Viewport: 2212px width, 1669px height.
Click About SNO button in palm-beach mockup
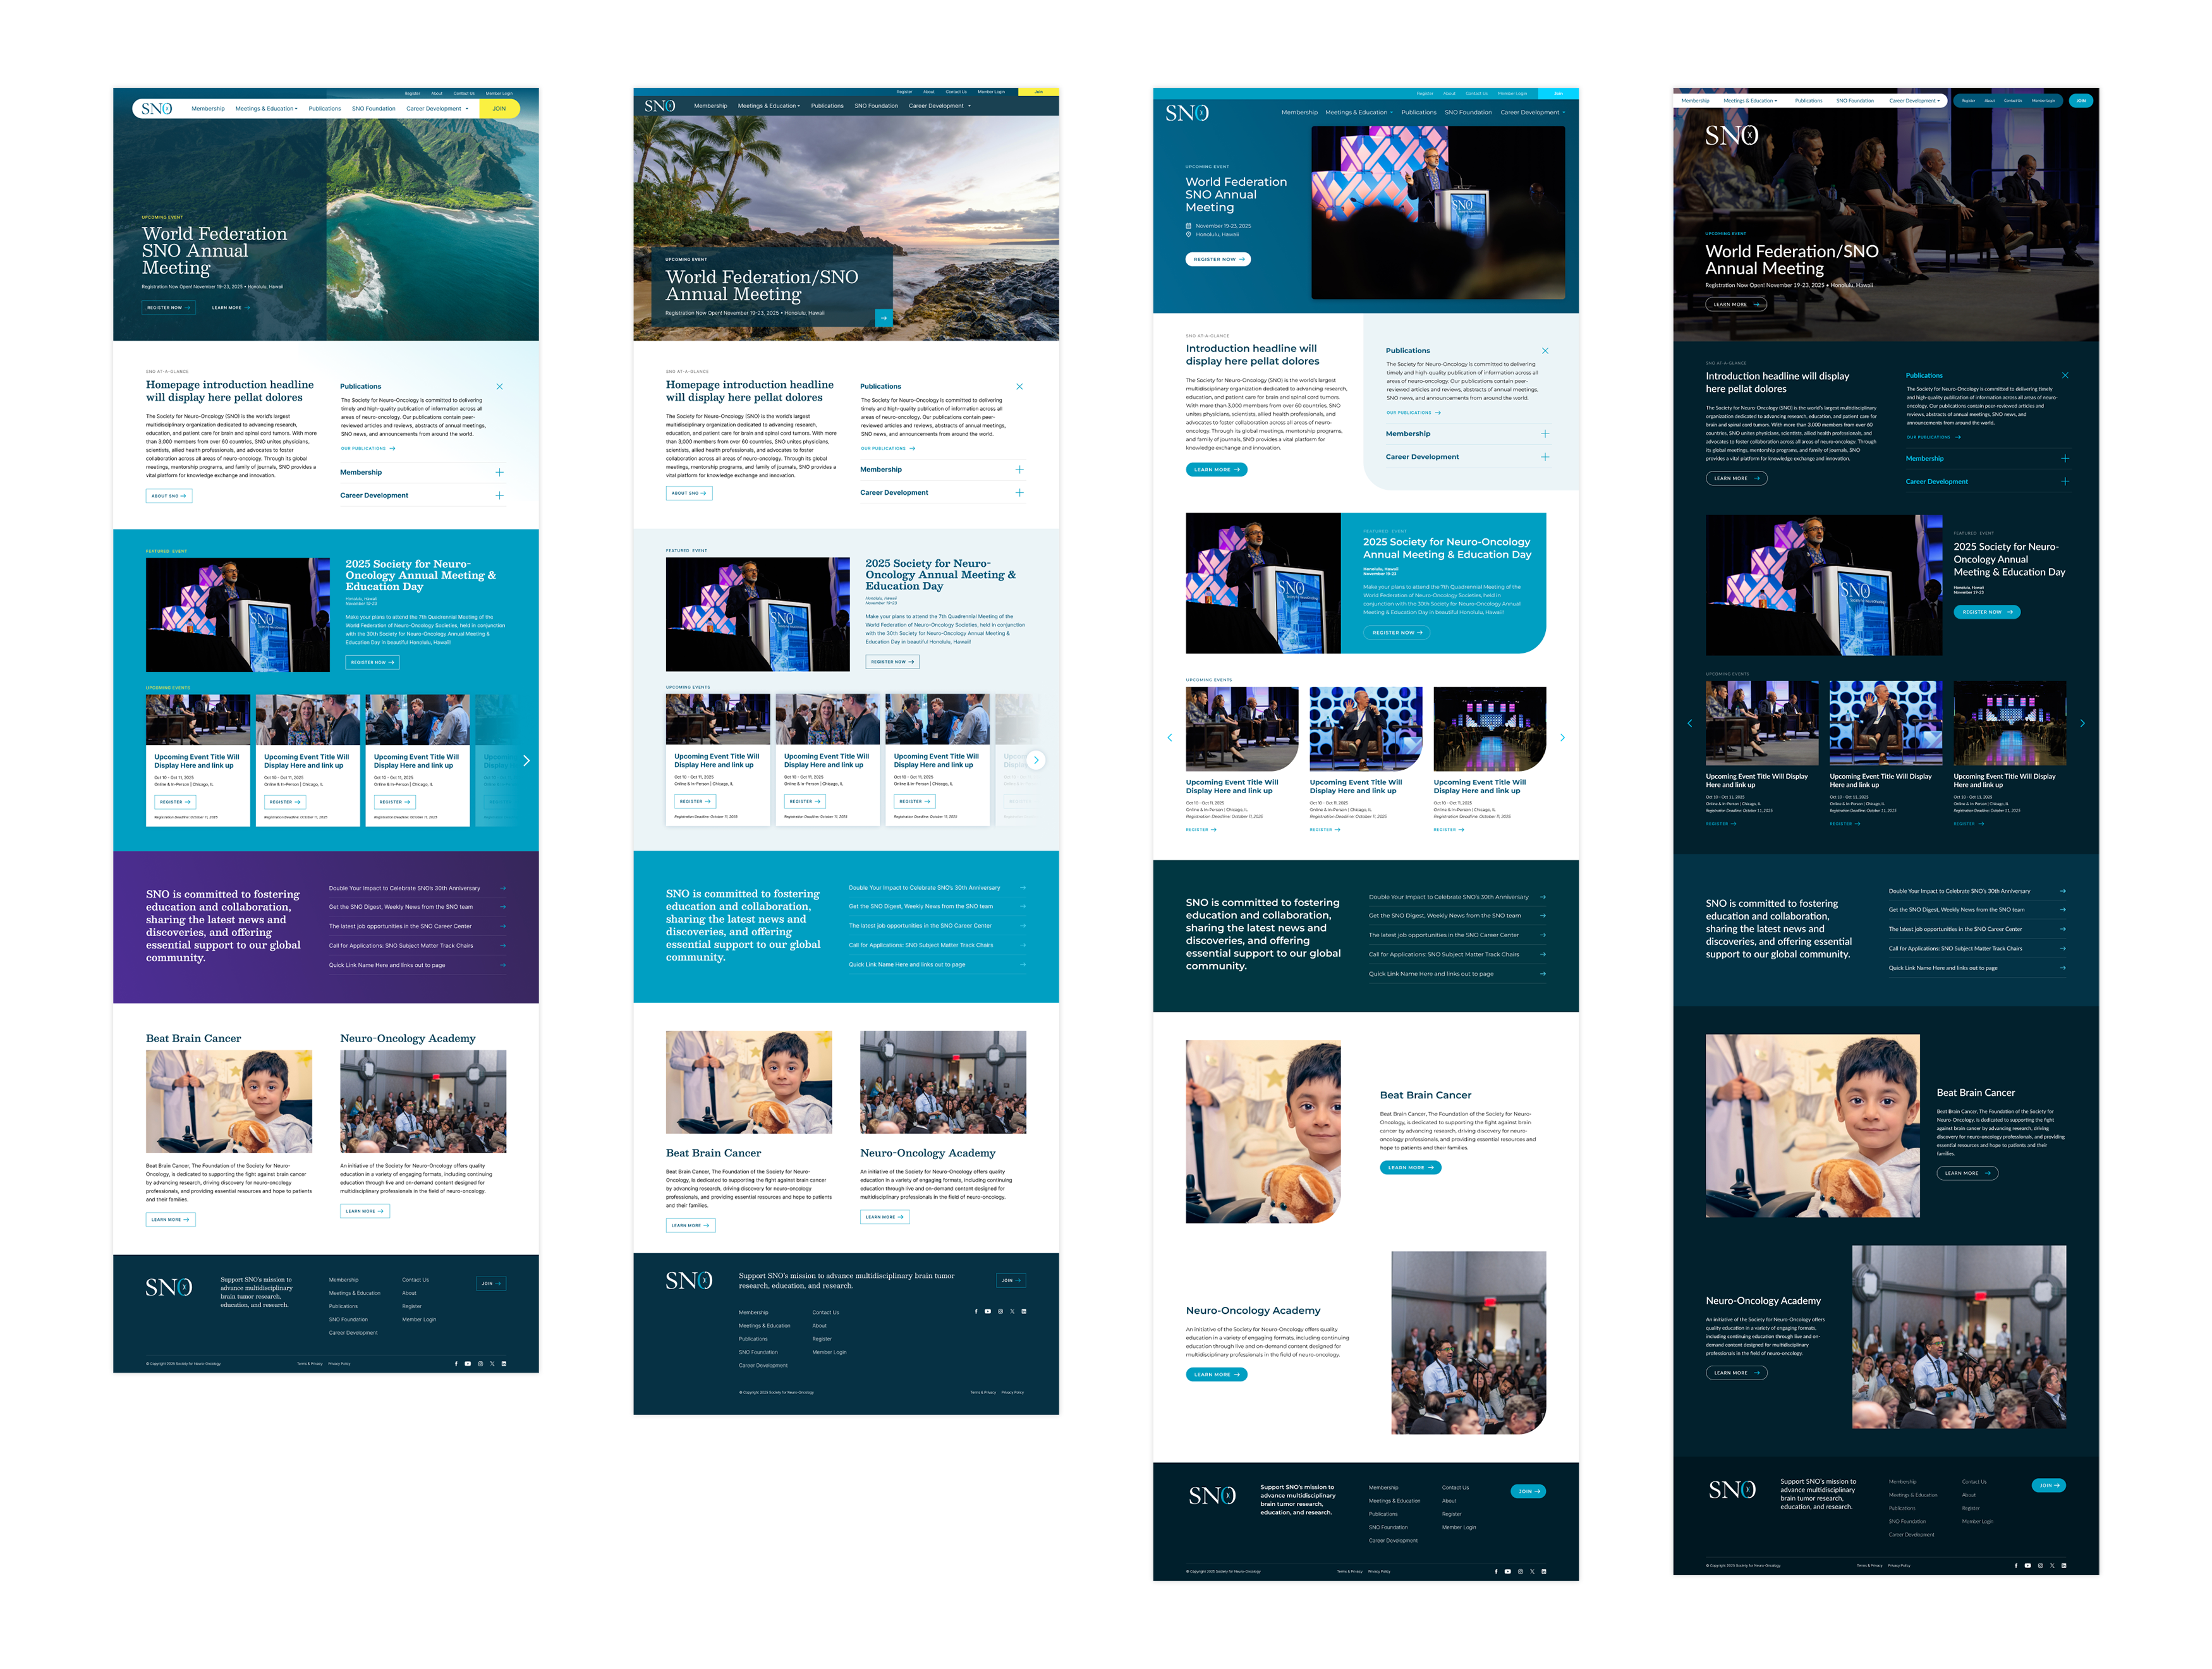(x=689, y=493)
